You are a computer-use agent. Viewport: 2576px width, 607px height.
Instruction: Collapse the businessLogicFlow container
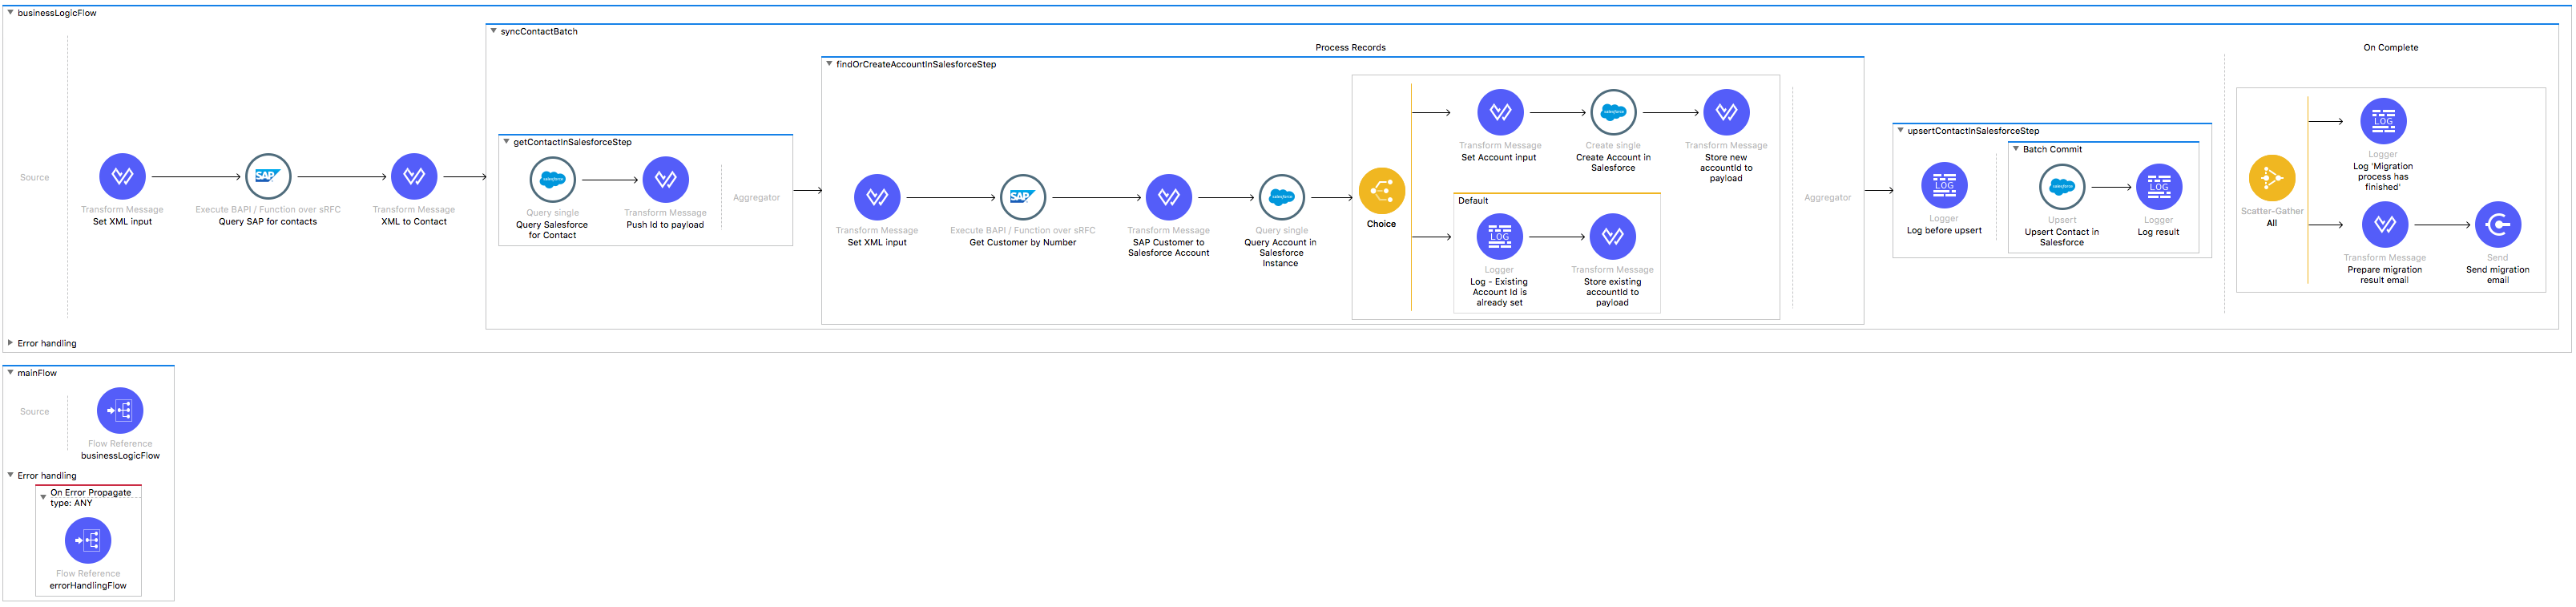click(10, 13)
